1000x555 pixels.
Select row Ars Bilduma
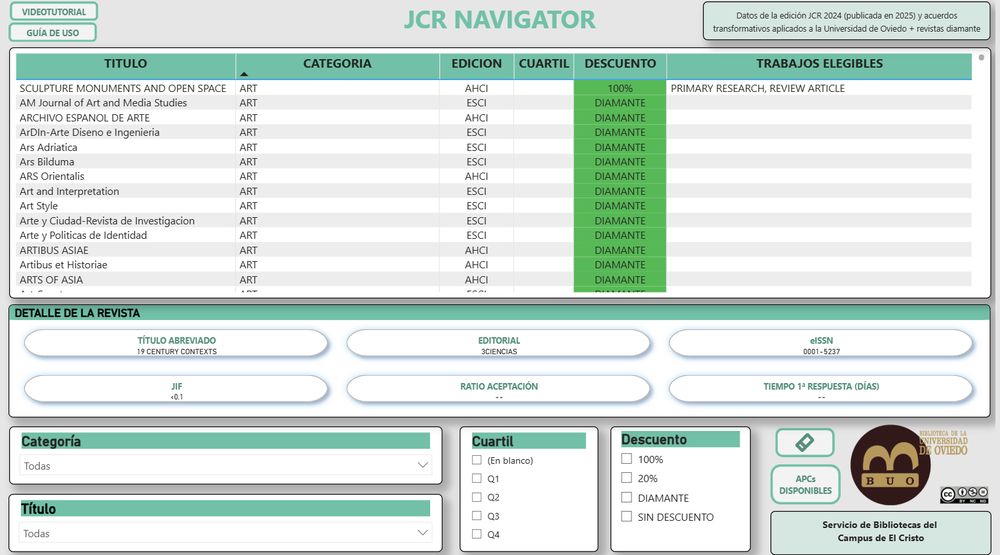(x=494, y=161)
